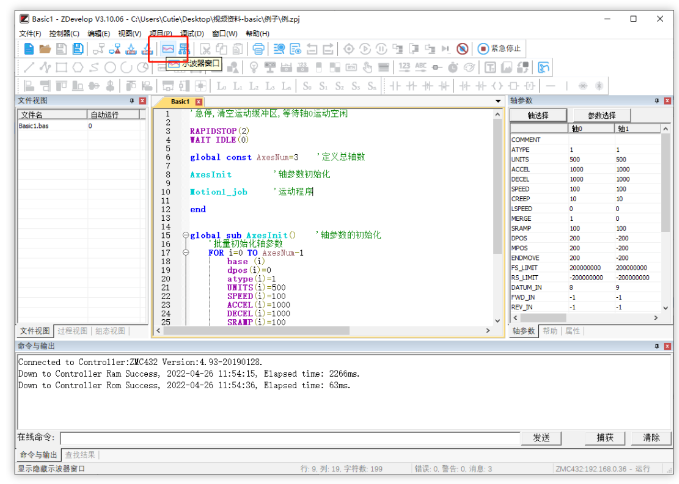
Task: Open a project with the folder icon
Action: 45,49
